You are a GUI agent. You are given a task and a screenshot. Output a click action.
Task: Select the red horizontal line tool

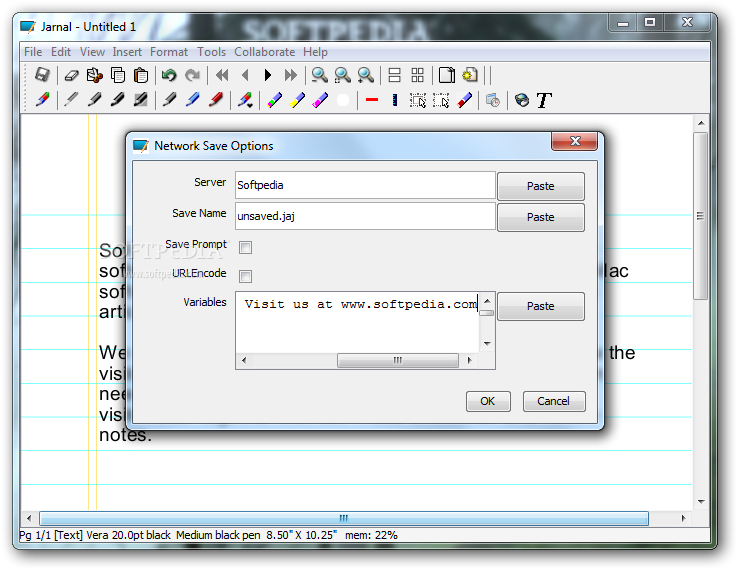tap(372, 100)
